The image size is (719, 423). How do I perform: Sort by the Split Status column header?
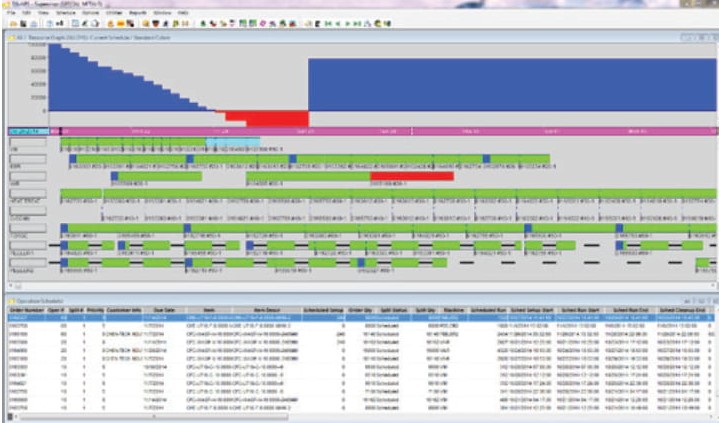pyautogui.click(x=394, y=310)
